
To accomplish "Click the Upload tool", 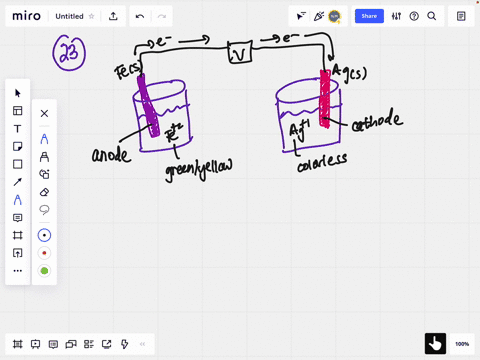I will [18, 253].
